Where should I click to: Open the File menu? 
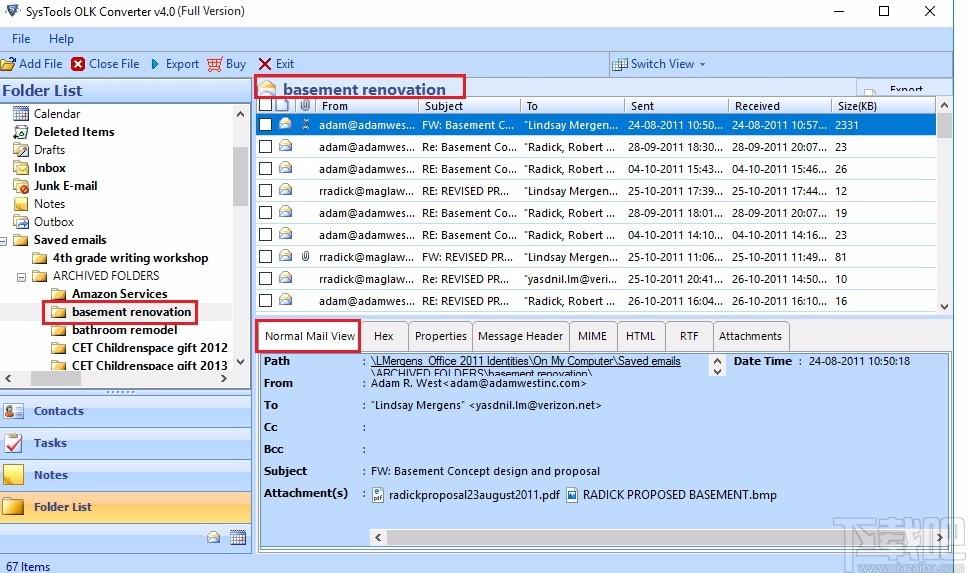[x=21, y=38]
